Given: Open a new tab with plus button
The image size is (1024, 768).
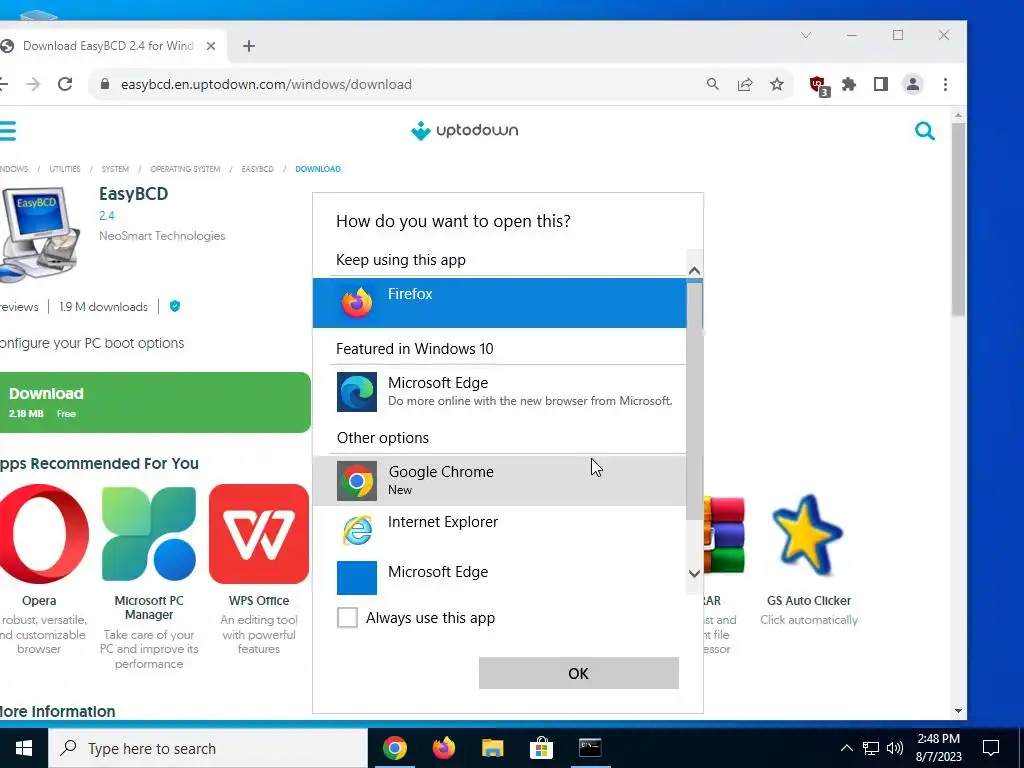Looking at the screenshot, I should click(249, 46).
